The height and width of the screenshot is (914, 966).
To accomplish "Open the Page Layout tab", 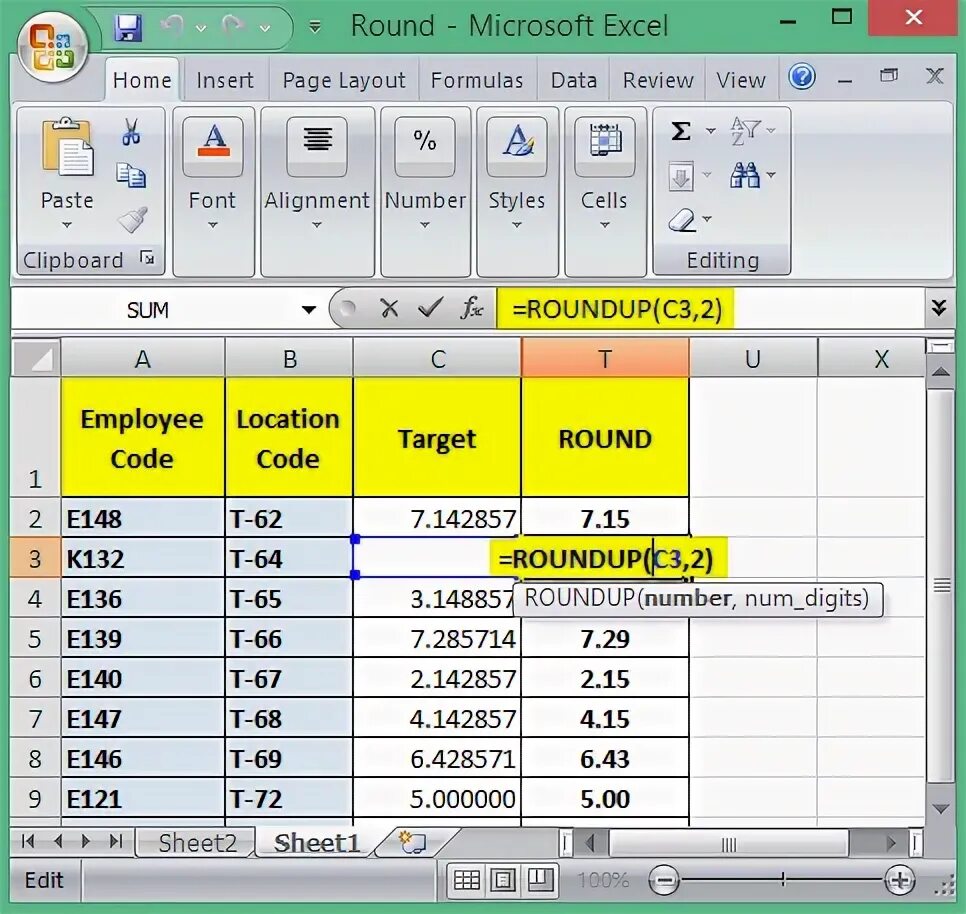I will (x=344, y=80).
